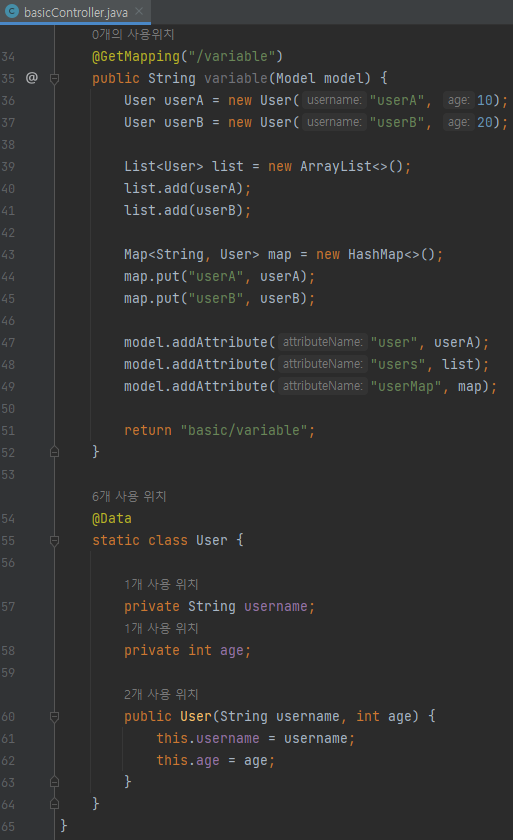513x840 pixels.
Task: Click the map.put "userB" line
Action: coord(219,298)
